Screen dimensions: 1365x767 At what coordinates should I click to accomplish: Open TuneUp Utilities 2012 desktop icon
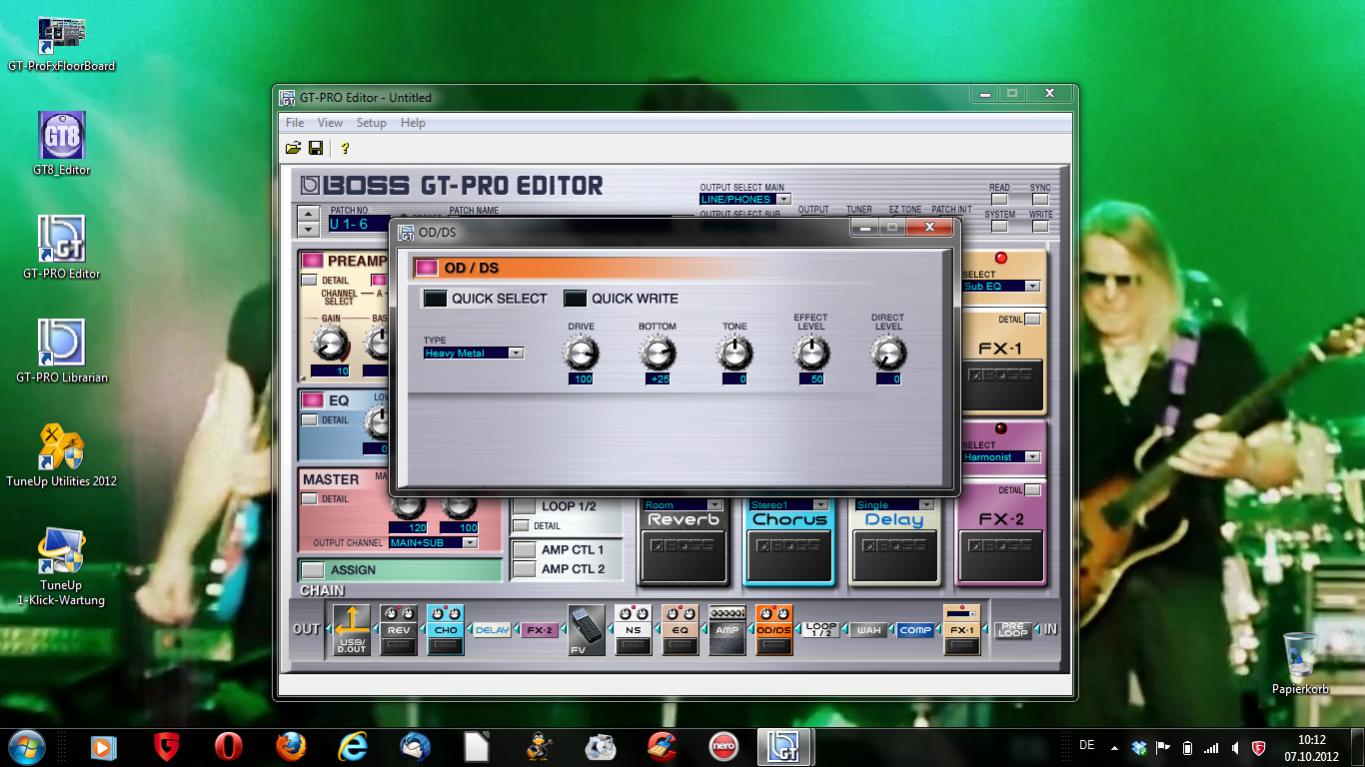click(x=61, y=456)
